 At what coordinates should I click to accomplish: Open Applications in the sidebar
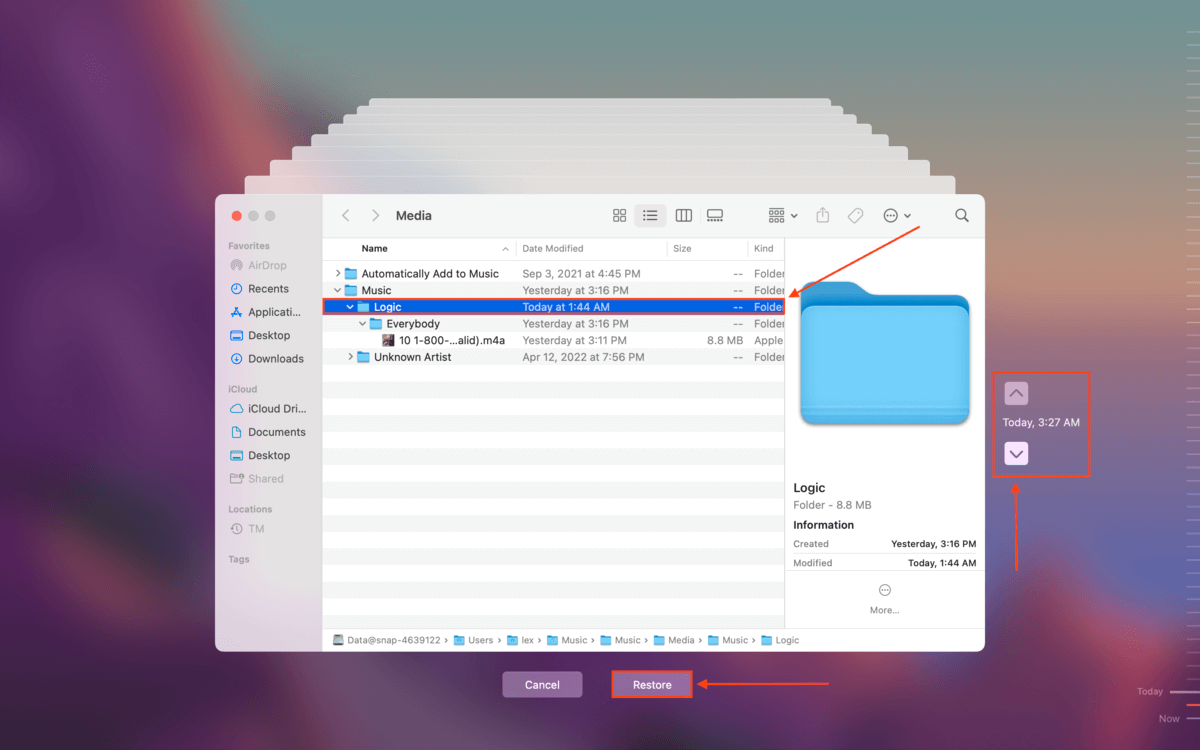265,312
